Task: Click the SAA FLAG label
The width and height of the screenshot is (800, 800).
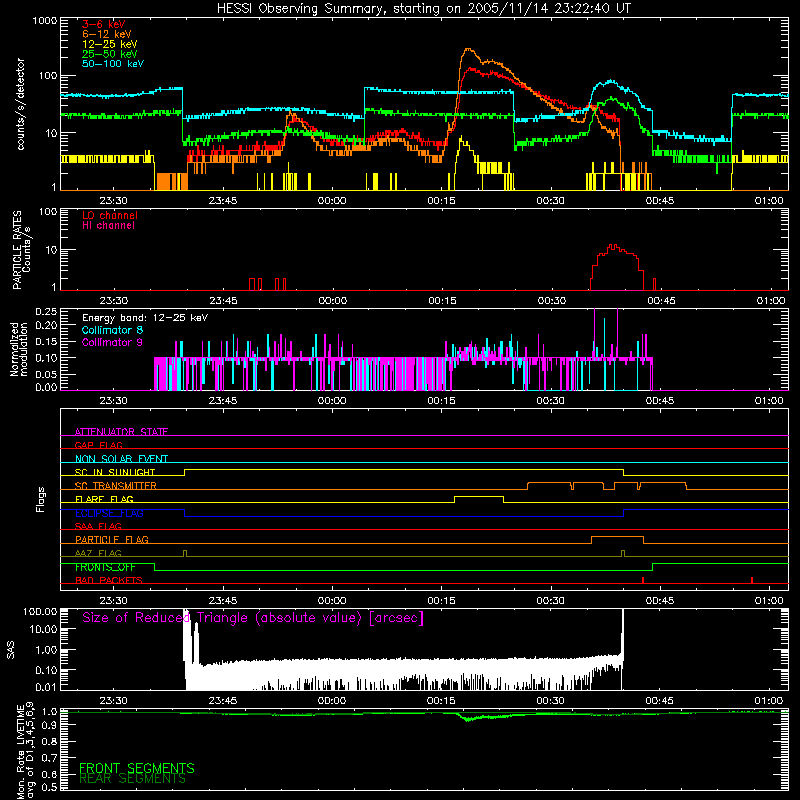Action: pos(98,526)
